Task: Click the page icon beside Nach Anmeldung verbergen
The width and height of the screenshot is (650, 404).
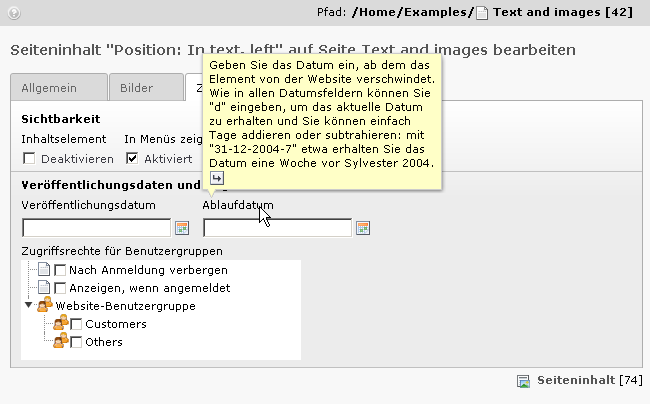Action: (44, 270)
